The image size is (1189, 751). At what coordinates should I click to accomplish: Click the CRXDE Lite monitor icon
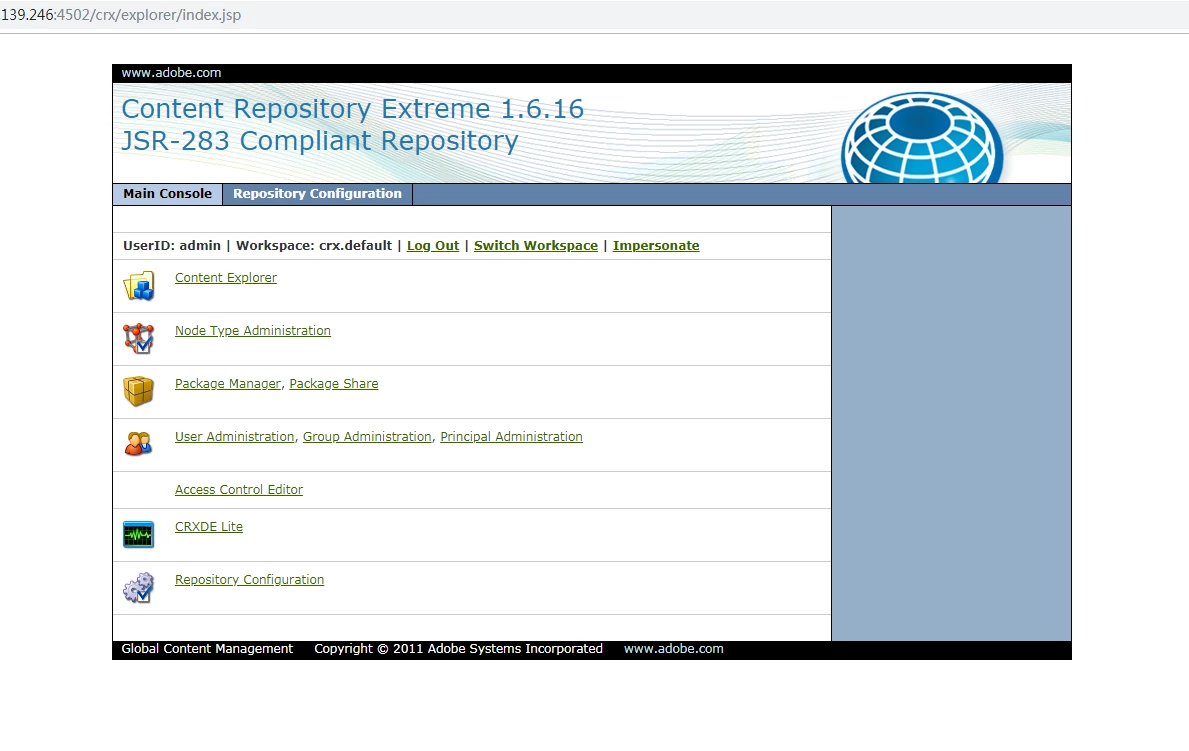pyautogui.click(x=139, y=535)
